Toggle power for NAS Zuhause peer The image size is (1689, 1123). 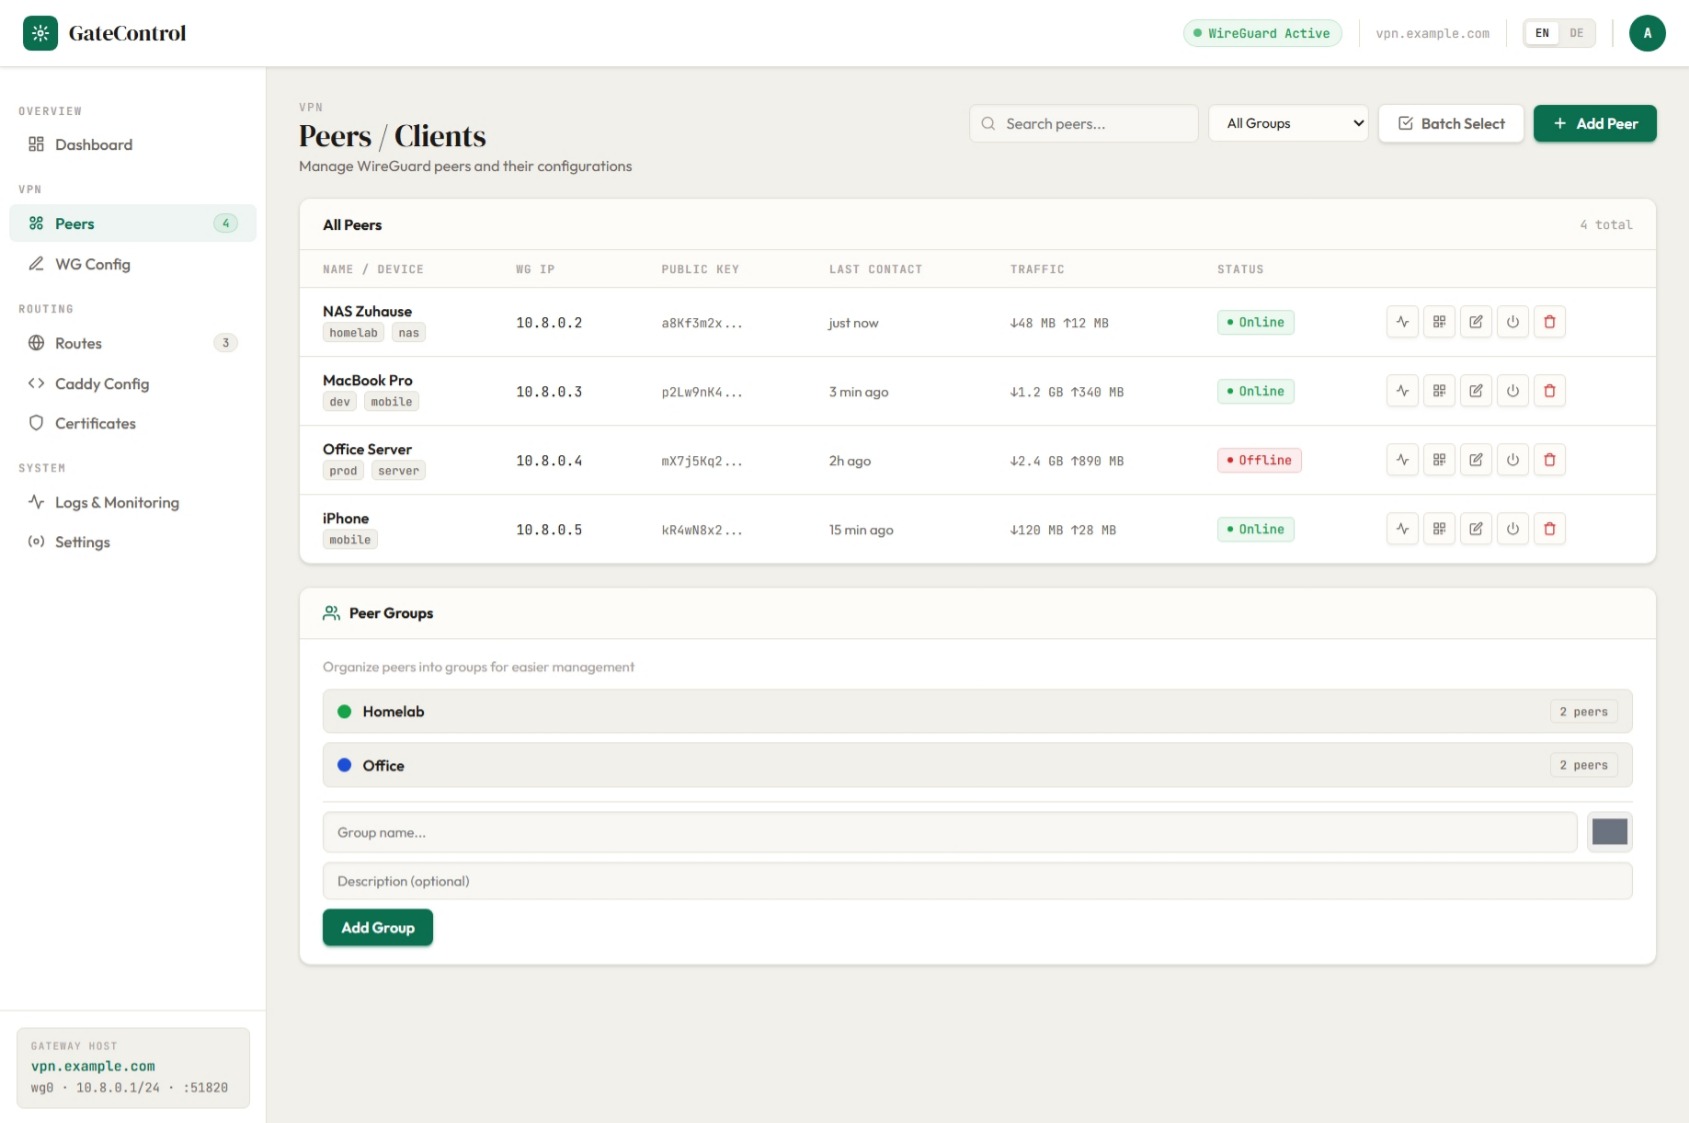point(1512,322)
